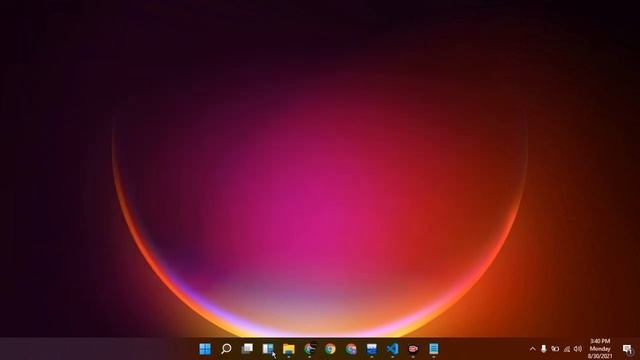Launch File Explorer from taskbar
Screen dimensions: 640x360
click(x=289, y=349)
